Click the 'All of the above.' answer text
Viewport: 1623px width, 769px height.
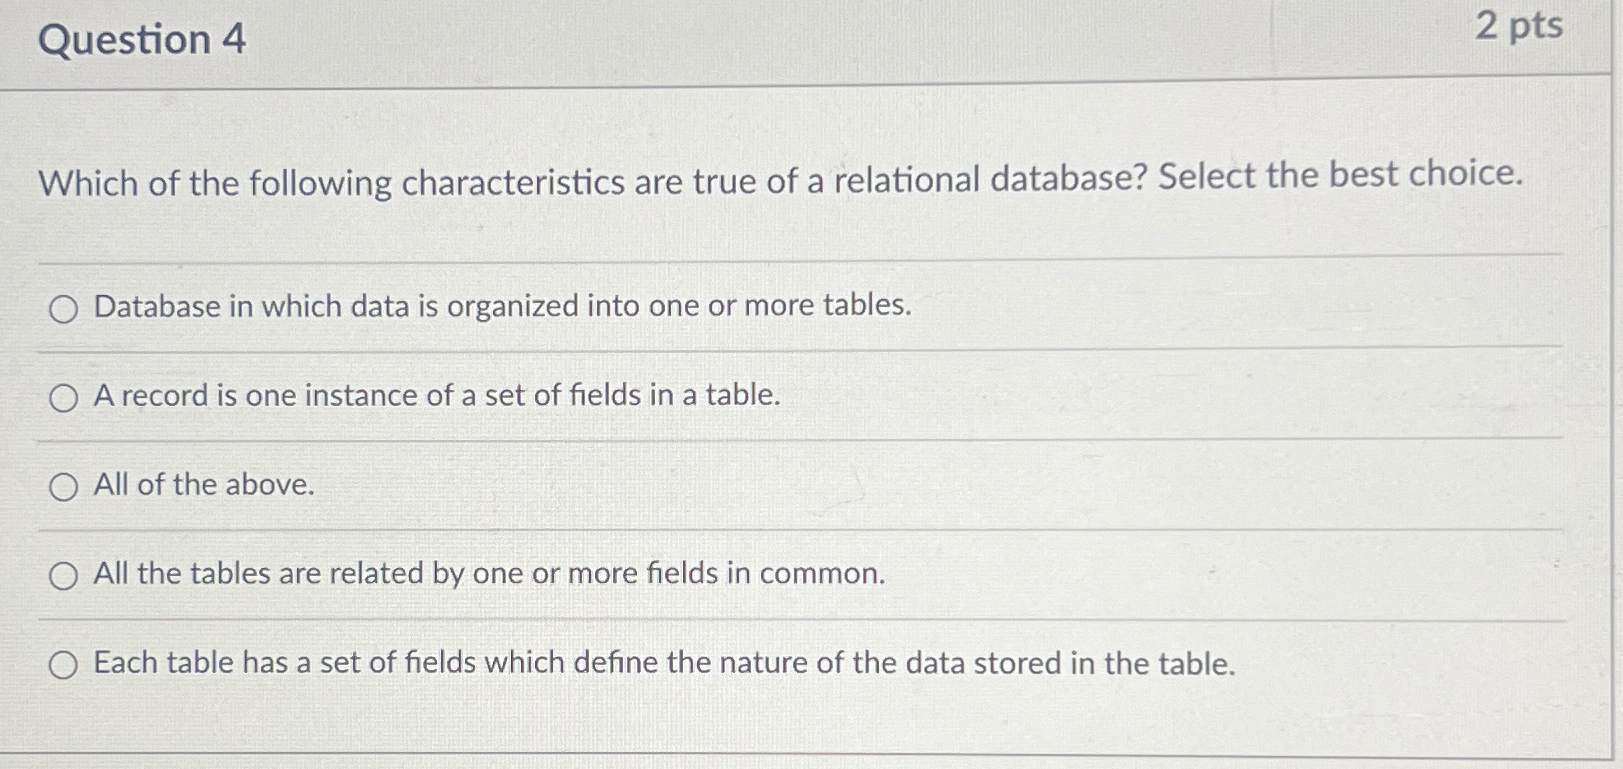coord(202,485)
